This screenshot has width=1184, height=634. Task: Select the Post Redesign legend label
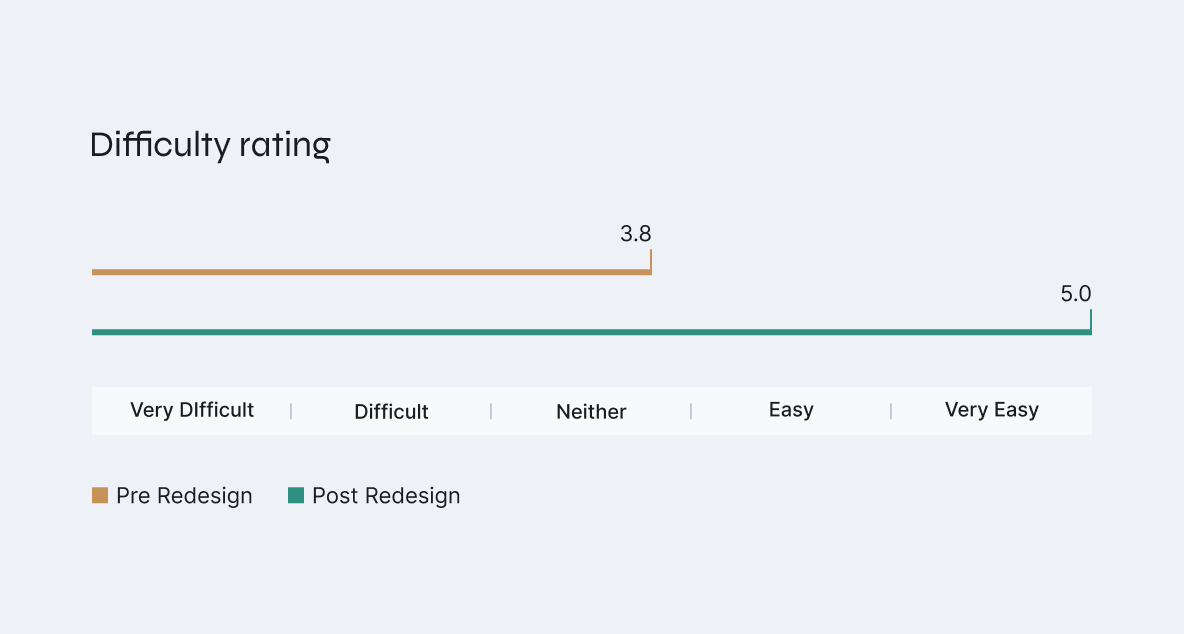click(x=386, y=496)
